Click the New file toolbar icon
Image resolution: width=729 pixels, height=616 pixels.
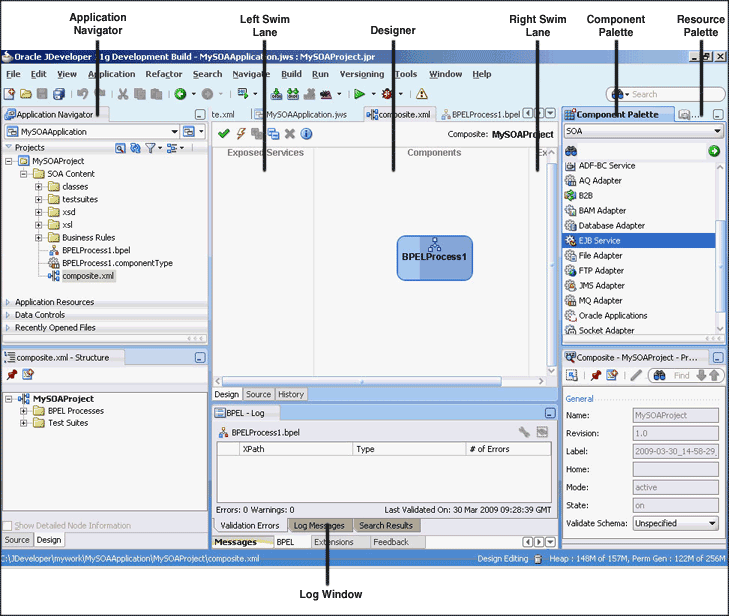point(9,94)
